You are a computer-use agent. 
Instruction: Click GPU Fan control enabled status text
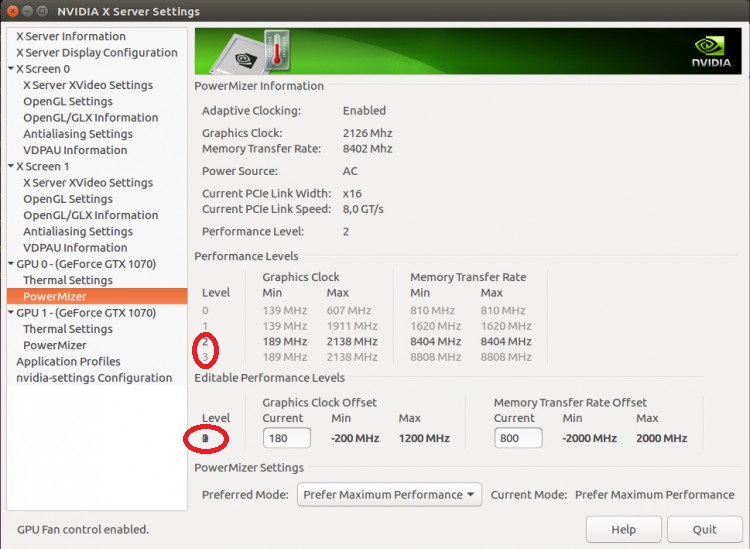(83, 529)
